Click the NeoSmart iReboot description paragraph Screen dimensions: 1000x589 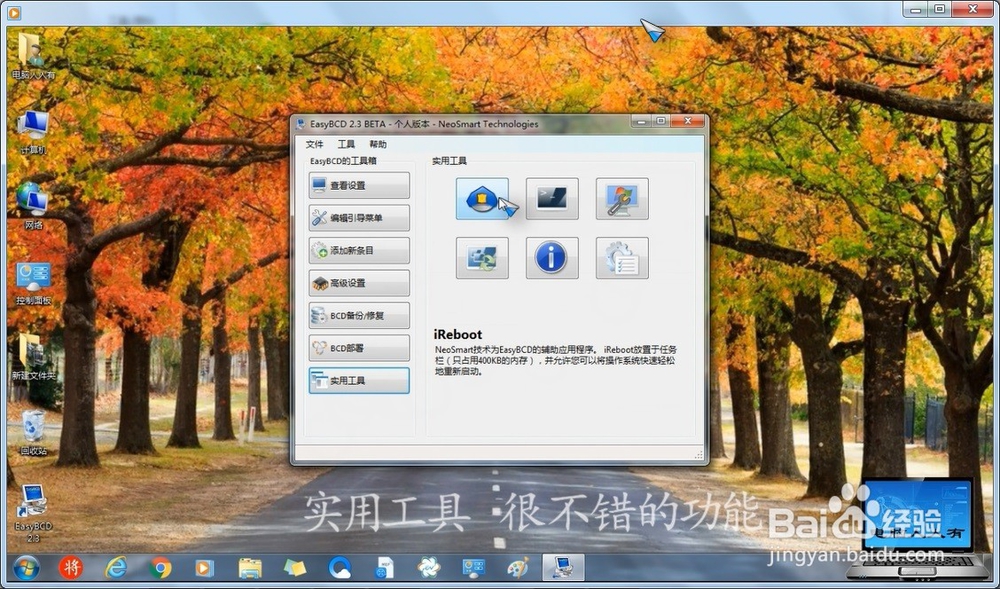click(x=556, y=360)
